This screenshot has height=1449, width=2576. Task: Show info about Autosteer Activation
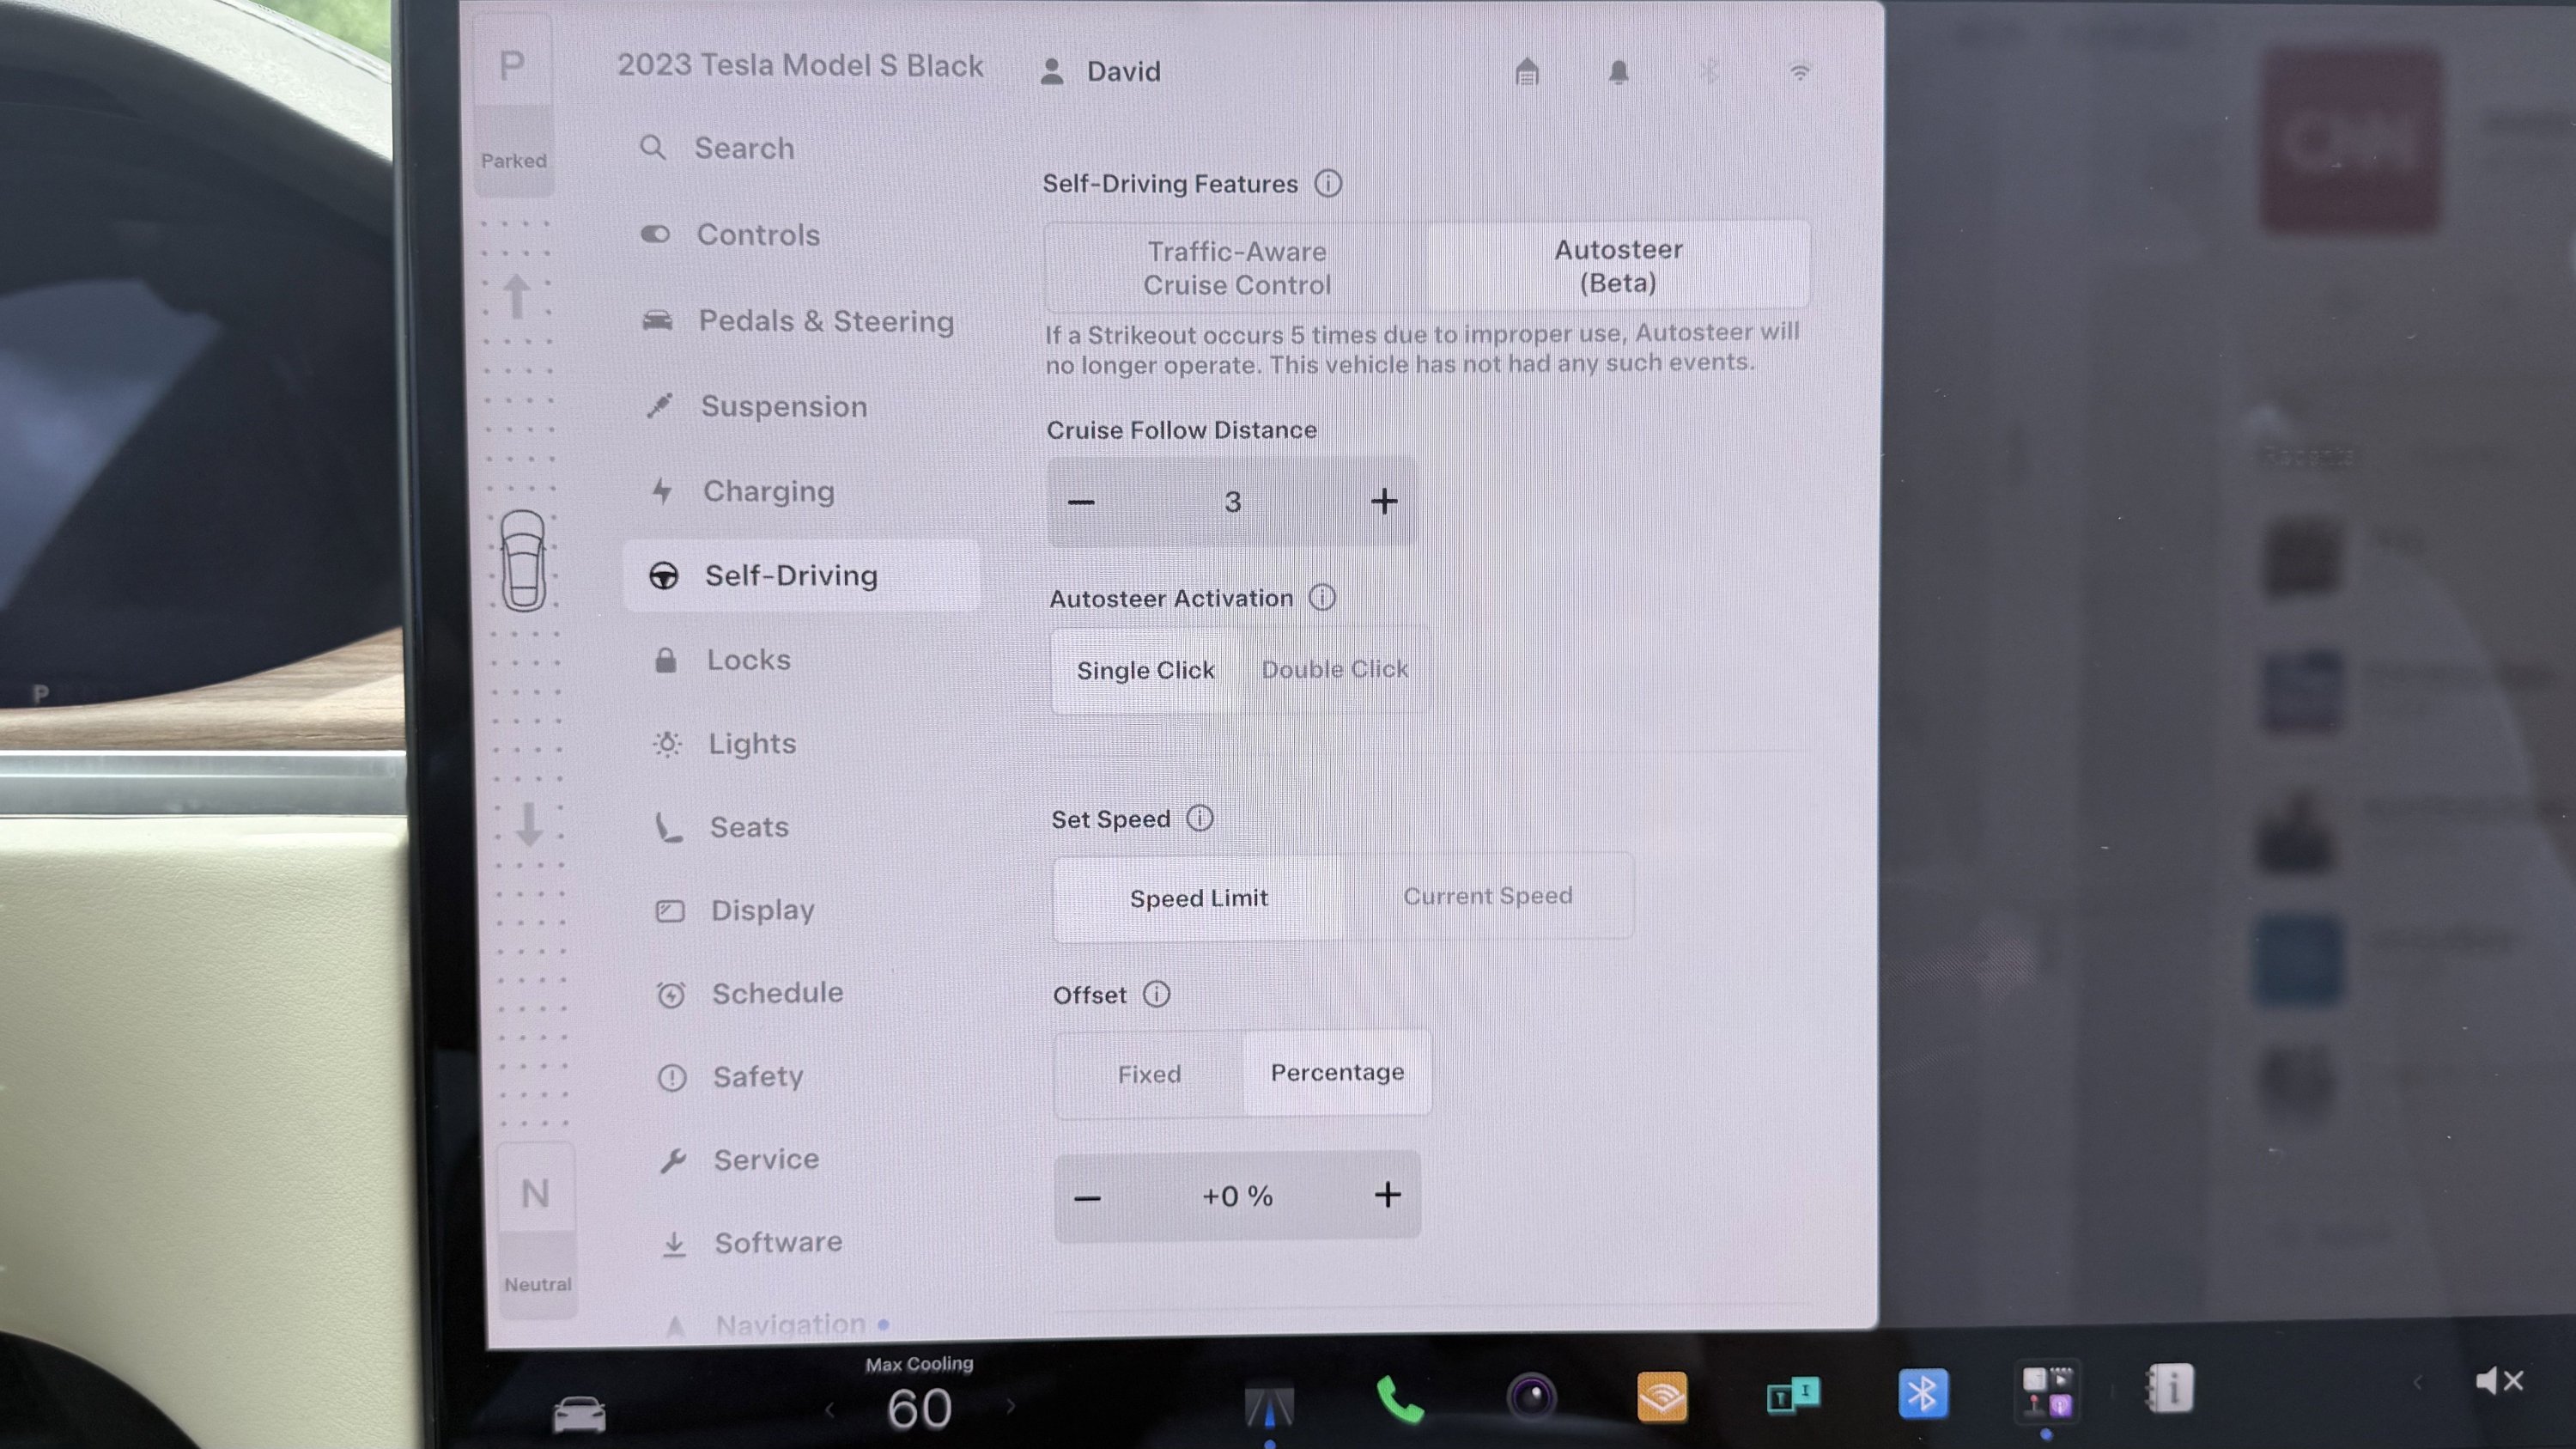tap(1322, 597)
